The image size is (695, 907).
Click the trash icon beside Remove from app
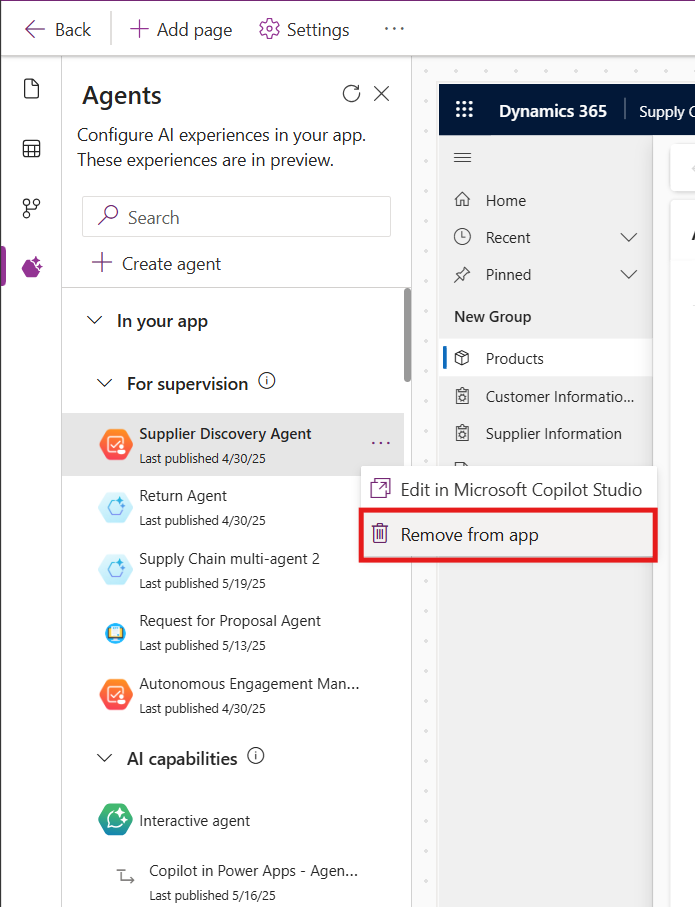click(x=380, y=533)
